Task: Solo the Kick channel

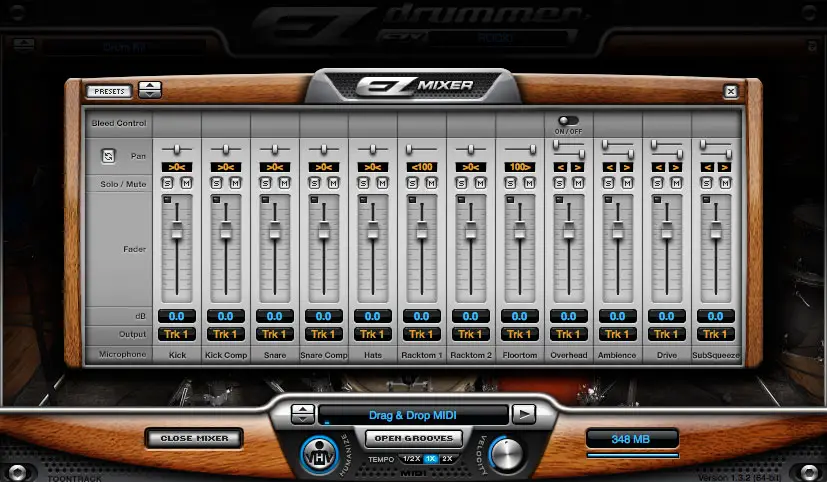Action: point(168,183)
